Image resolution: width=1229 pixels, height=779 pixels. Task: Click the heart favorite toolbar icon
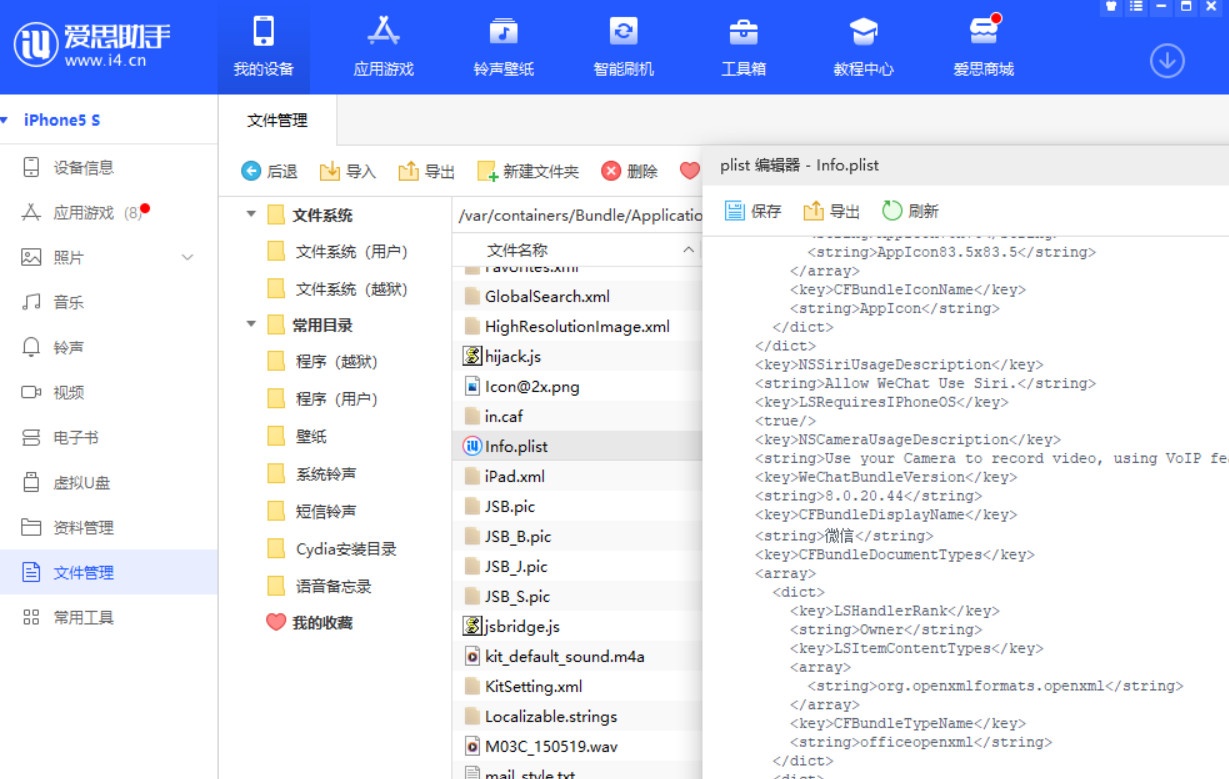pos(689,171)
